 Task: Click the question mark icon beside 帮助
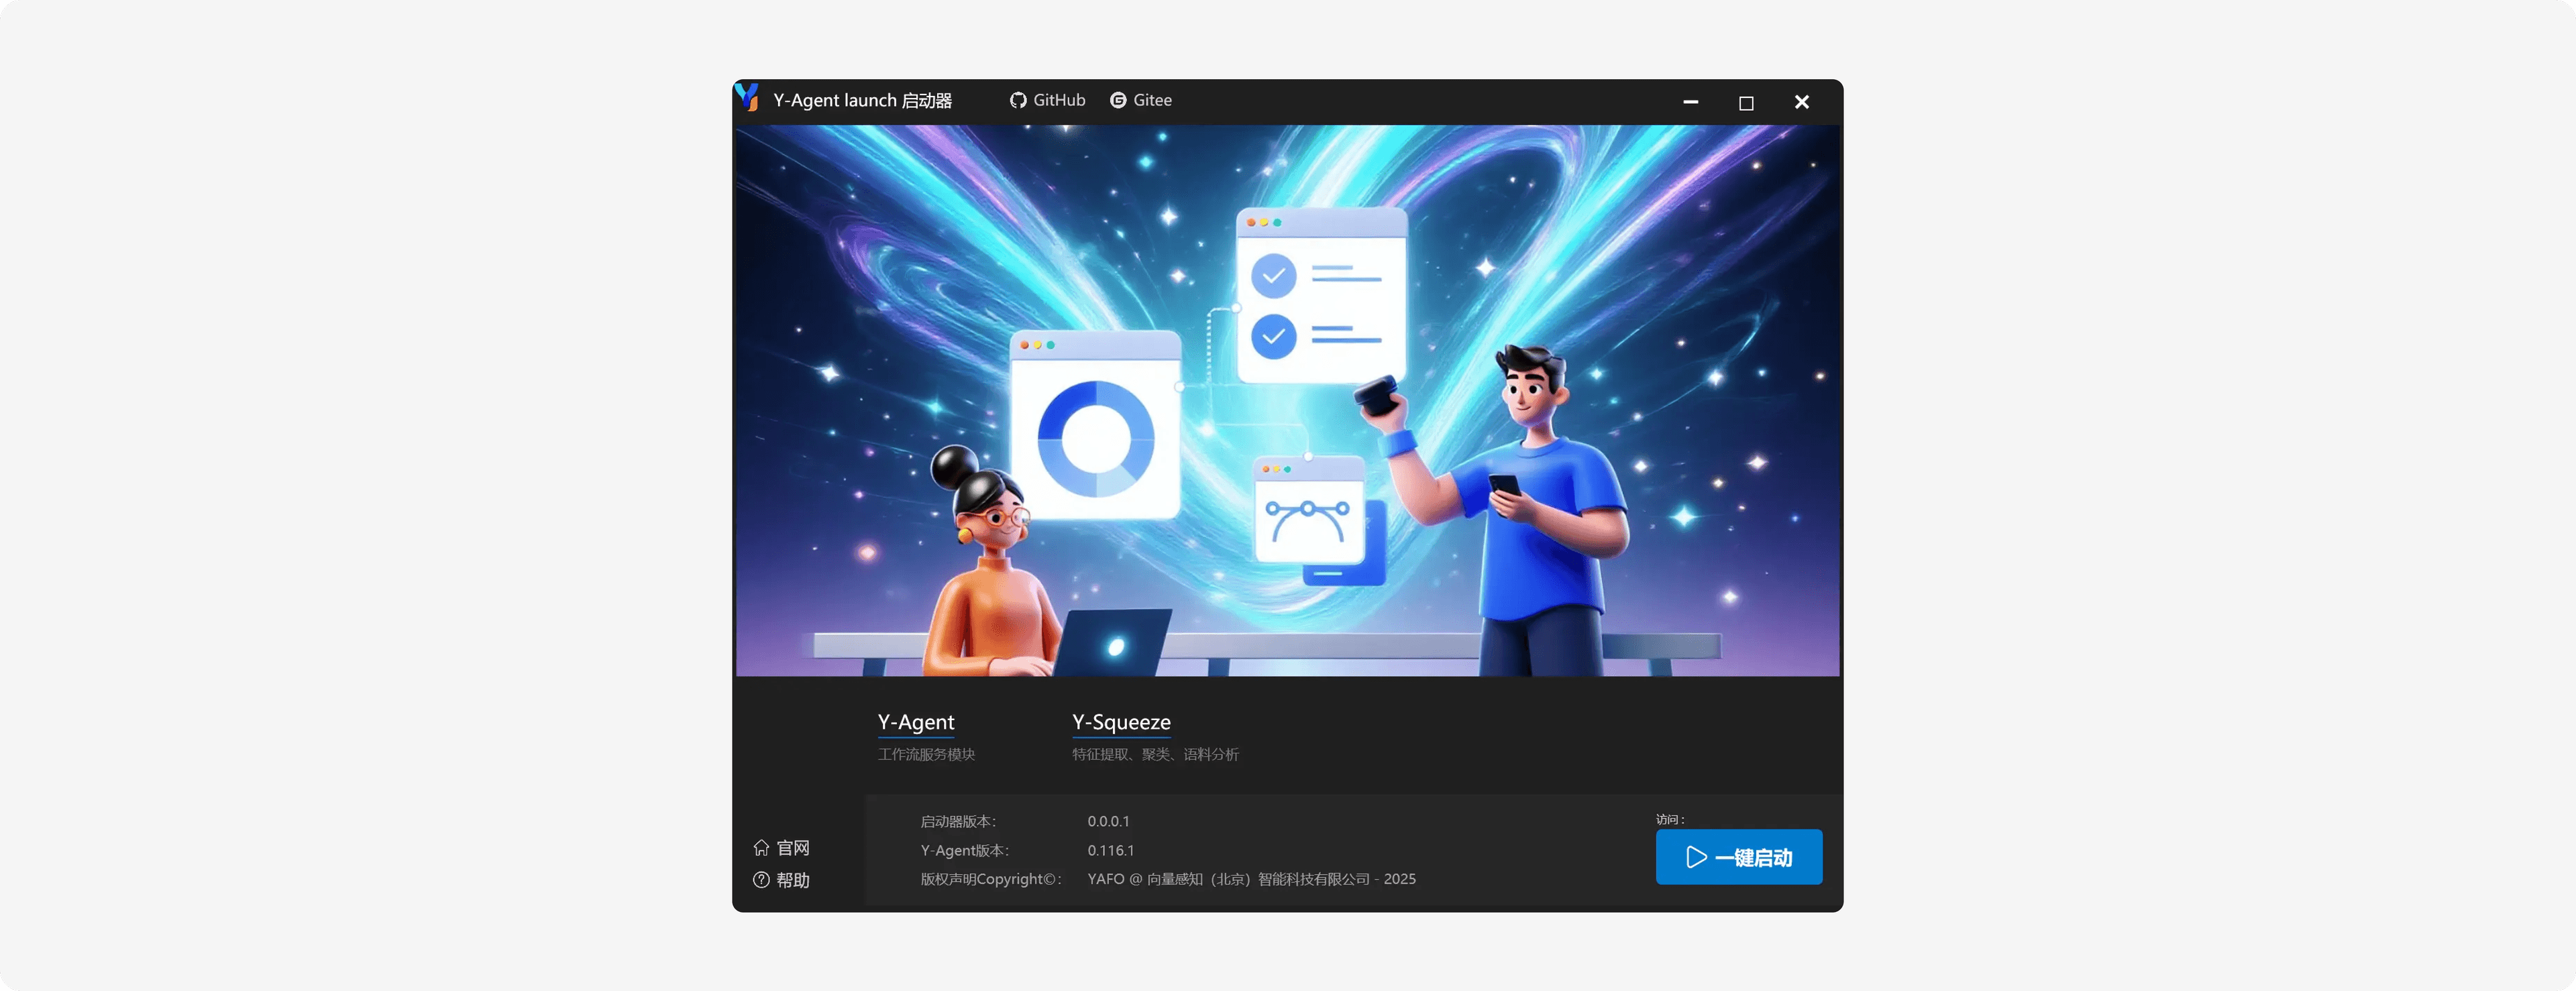tap(761, 880)
